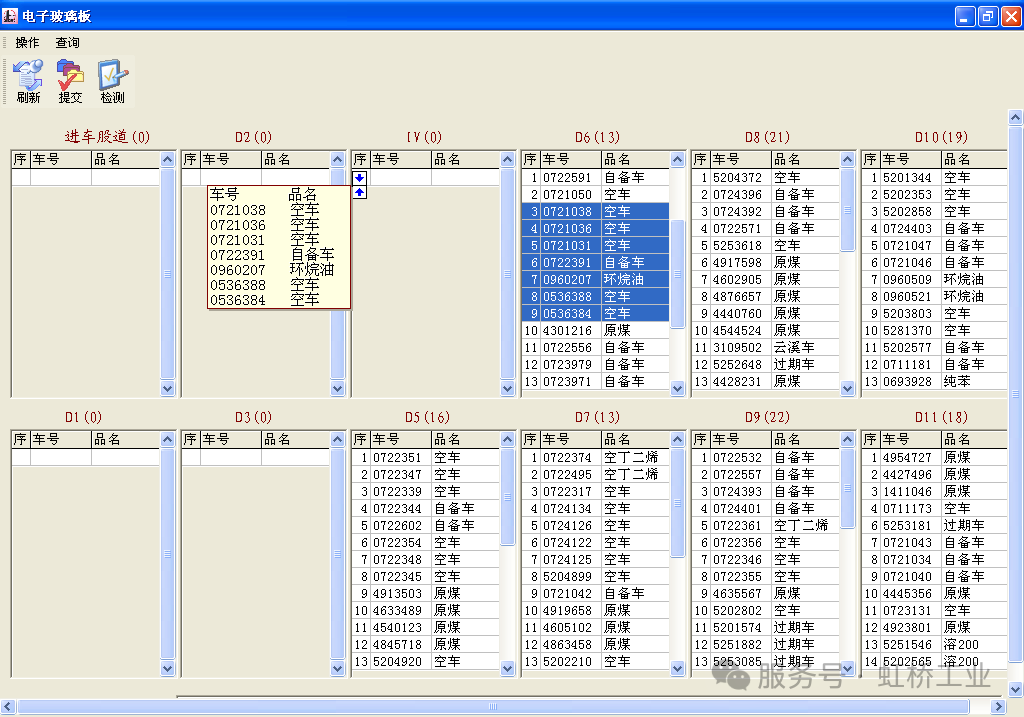The width and height of the screenshot is (1024, 717).
Task: Click the blue down-arrow icon in IV panel
Action: tap(360, 178)
